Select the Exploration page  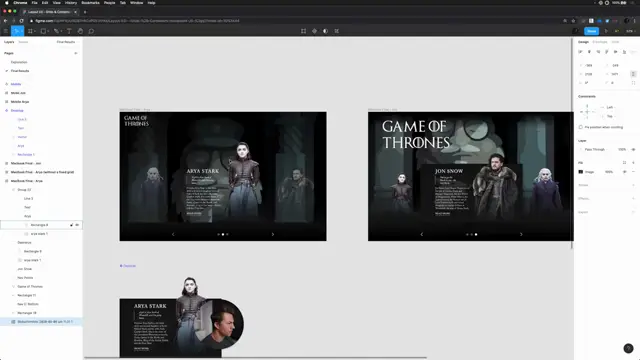pos(19,62)
